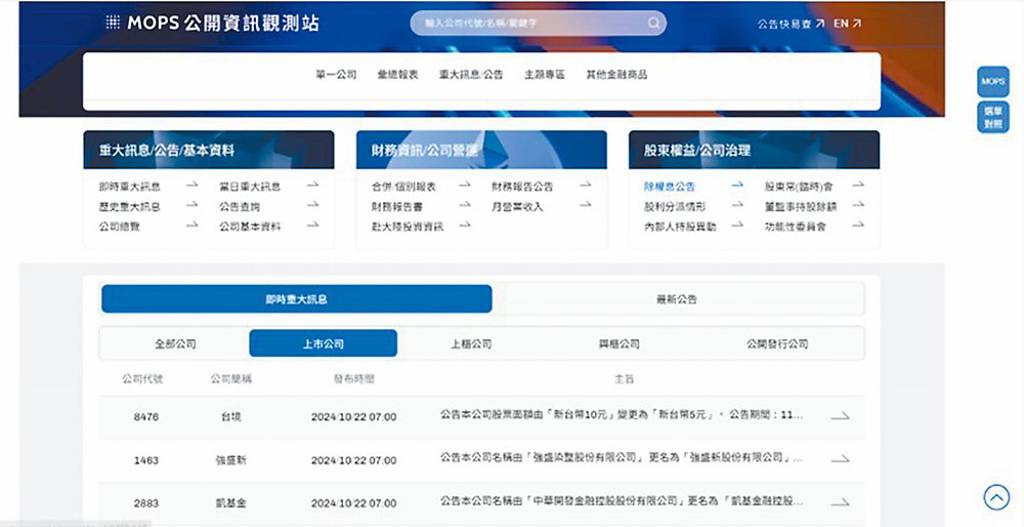Switch to the 最新公告 tab

coord(677,299)
